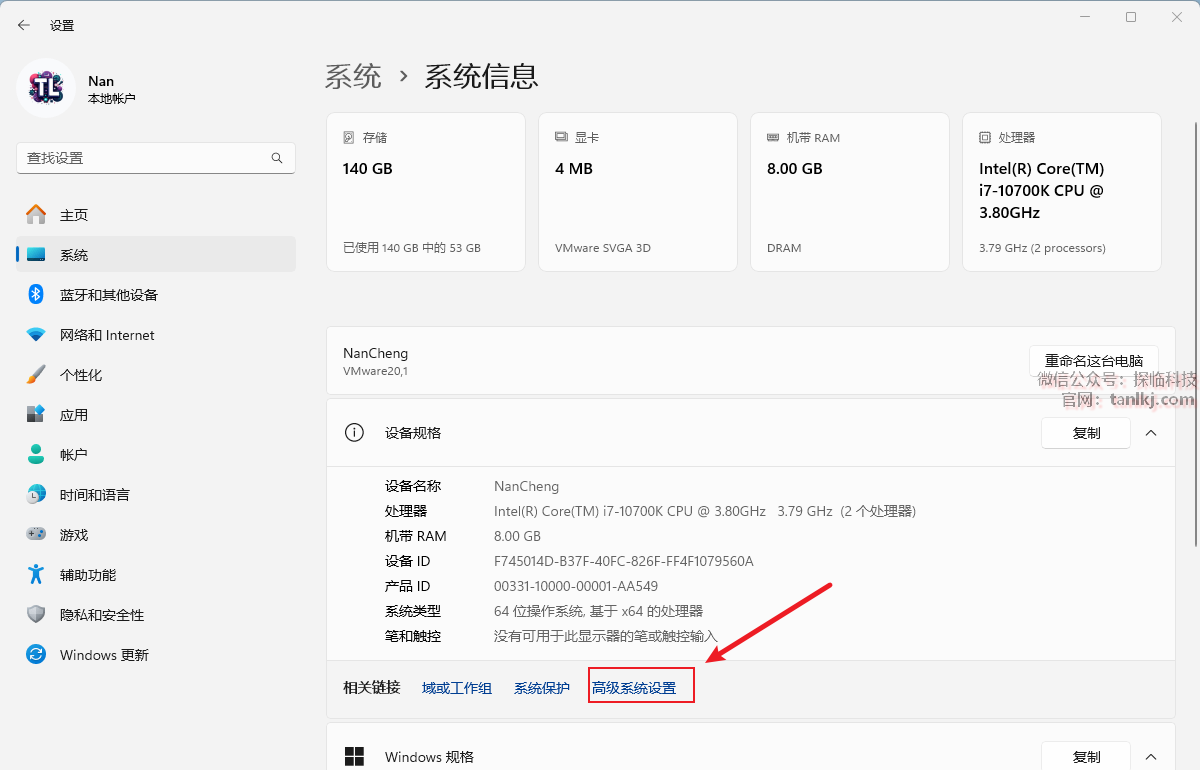Open 游戏 gaming settings
Image resolution: width=1200 pixels, height=770 pixels.
click(74, 535)
